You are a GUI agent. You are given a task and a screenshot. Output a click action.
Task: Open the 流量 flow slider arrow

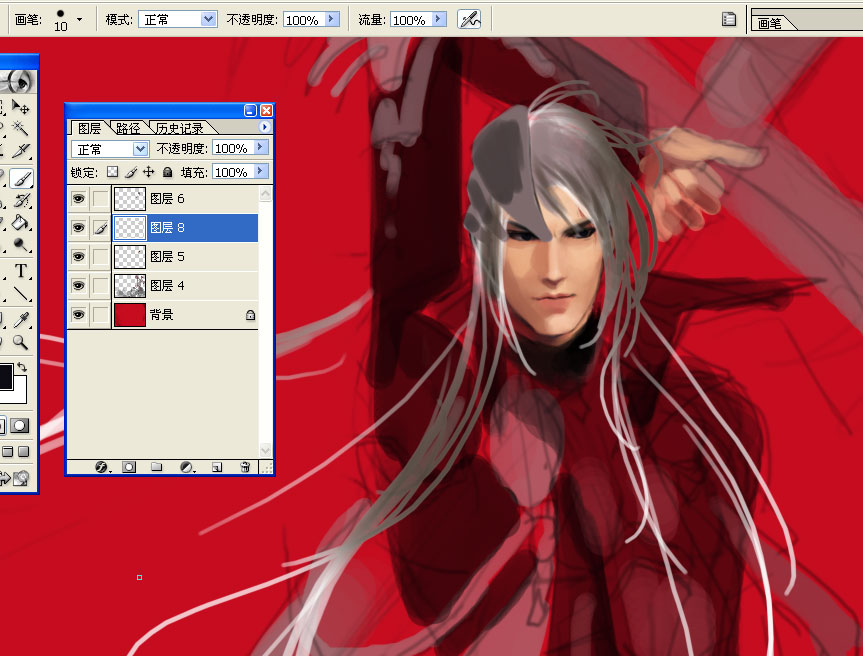click(439, 19)
